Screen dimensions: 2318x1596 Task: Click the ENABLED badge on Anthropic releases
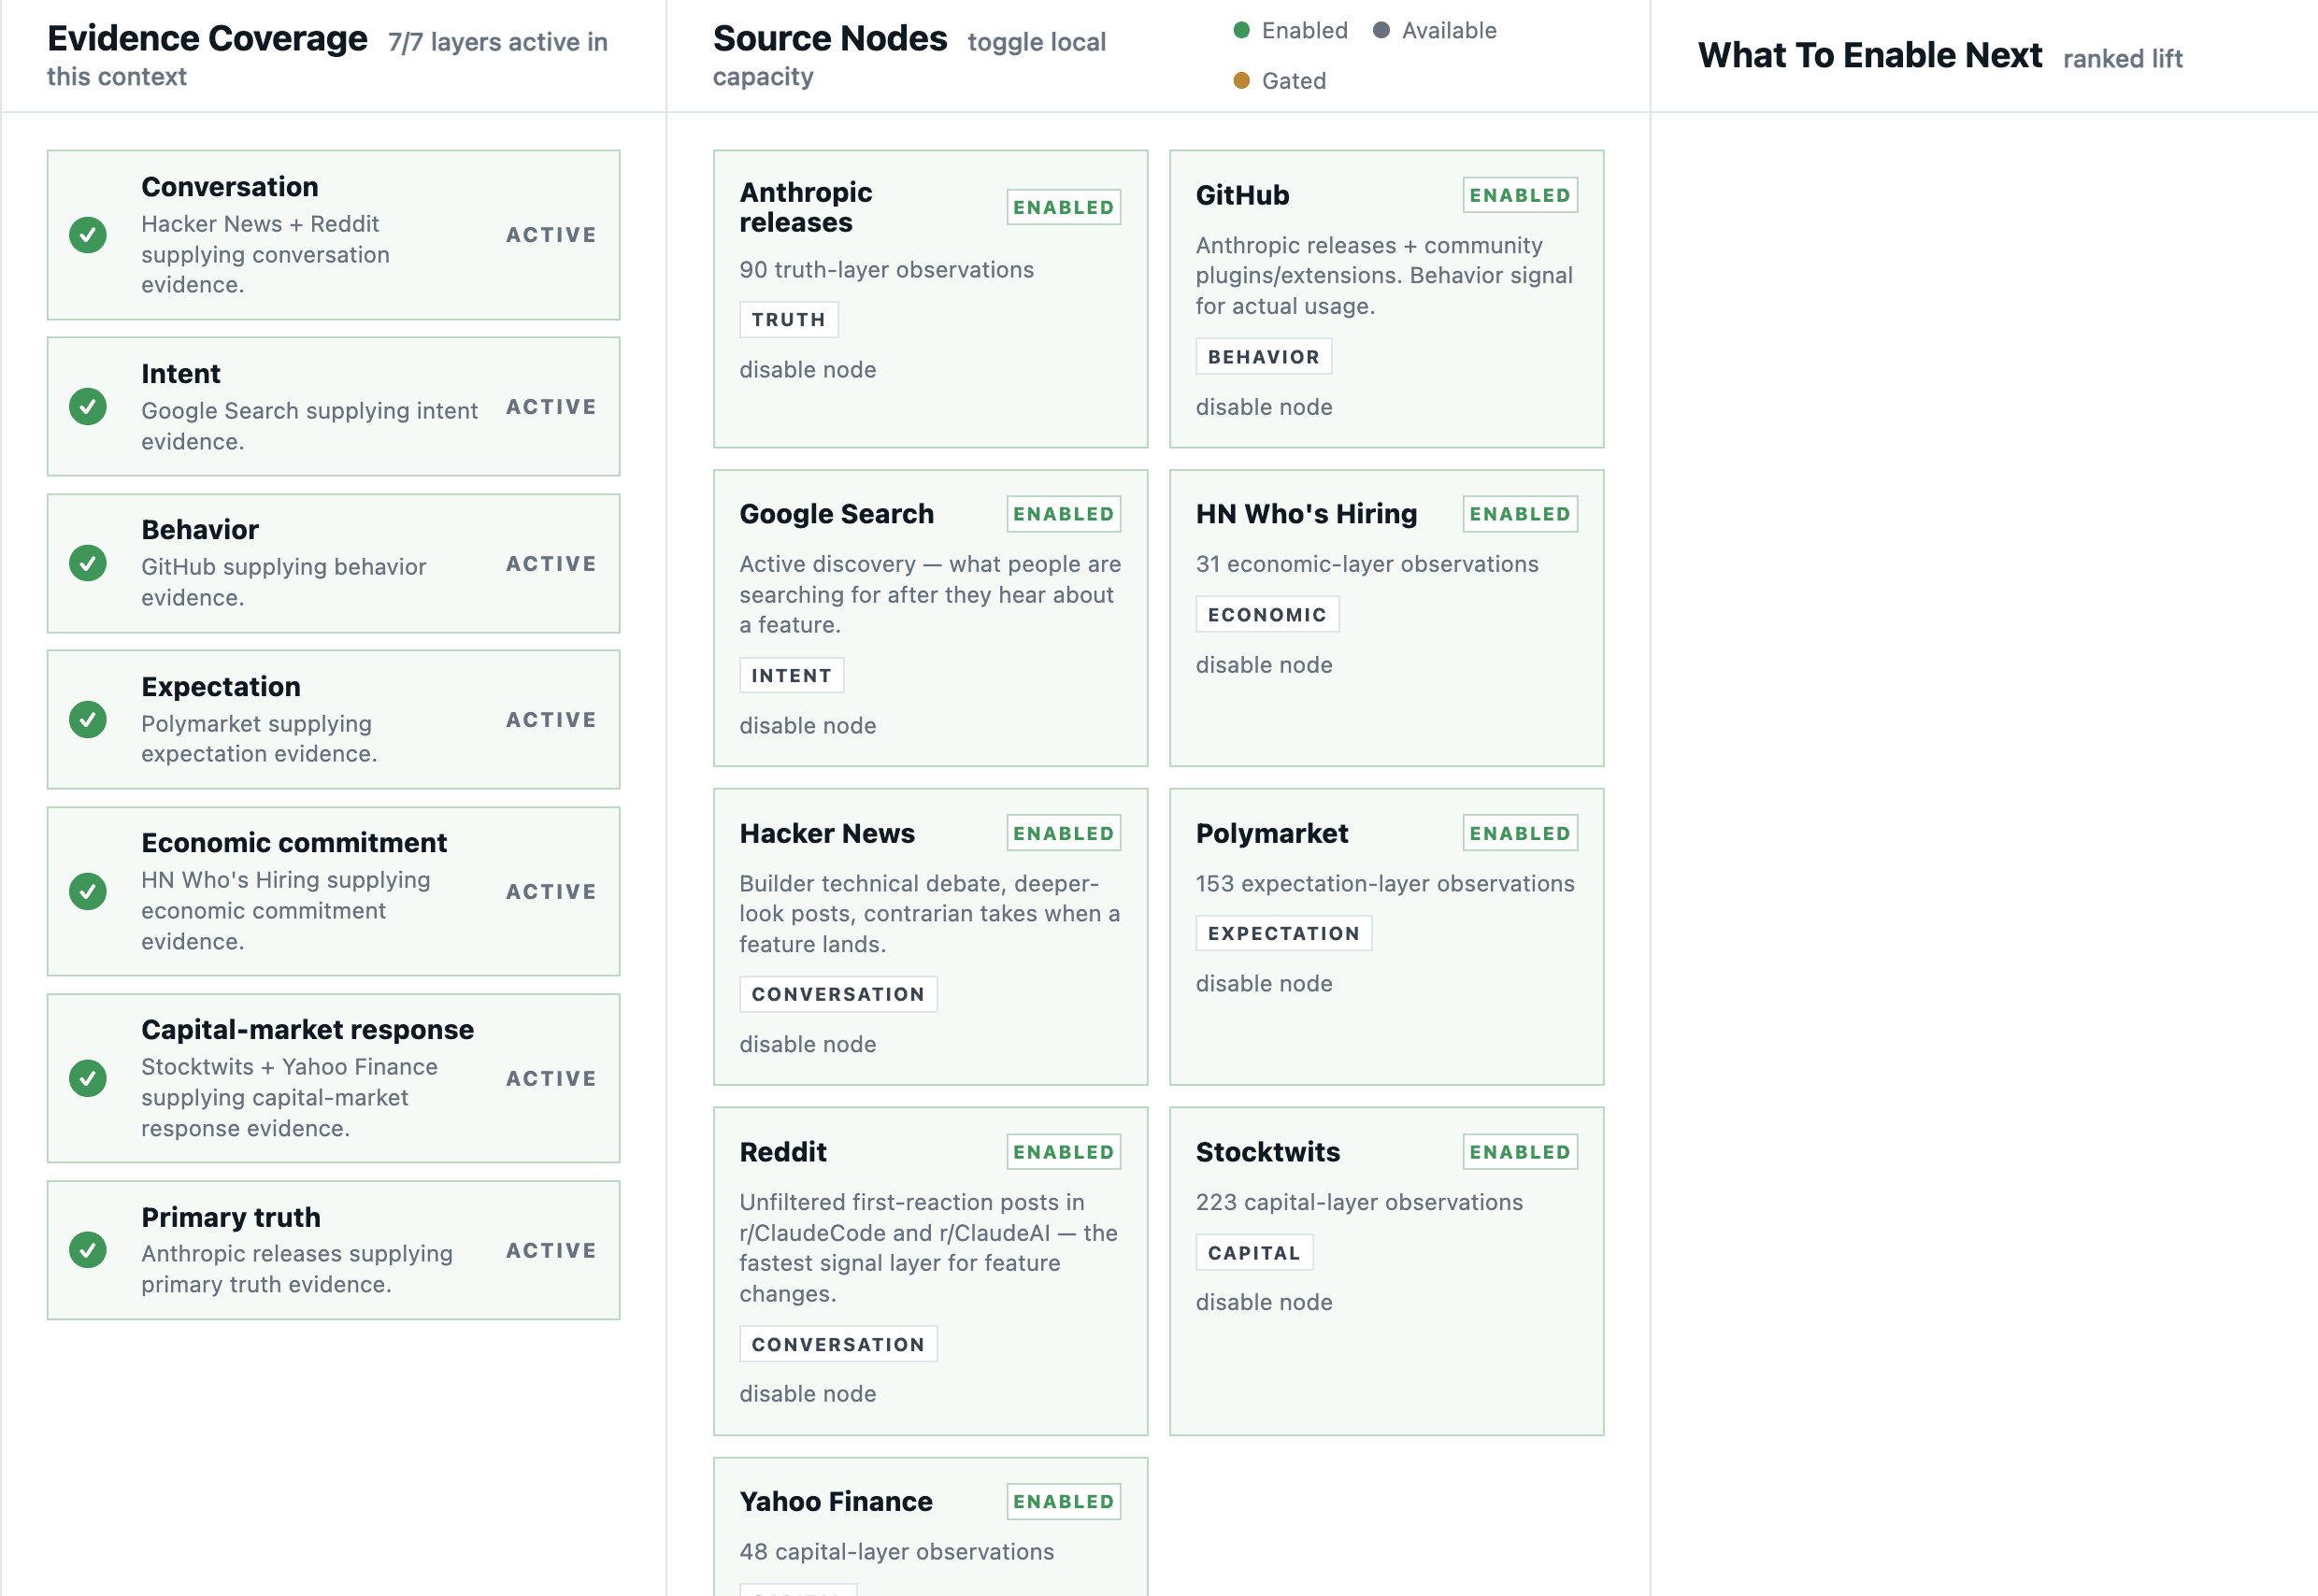click(1064, 207)
